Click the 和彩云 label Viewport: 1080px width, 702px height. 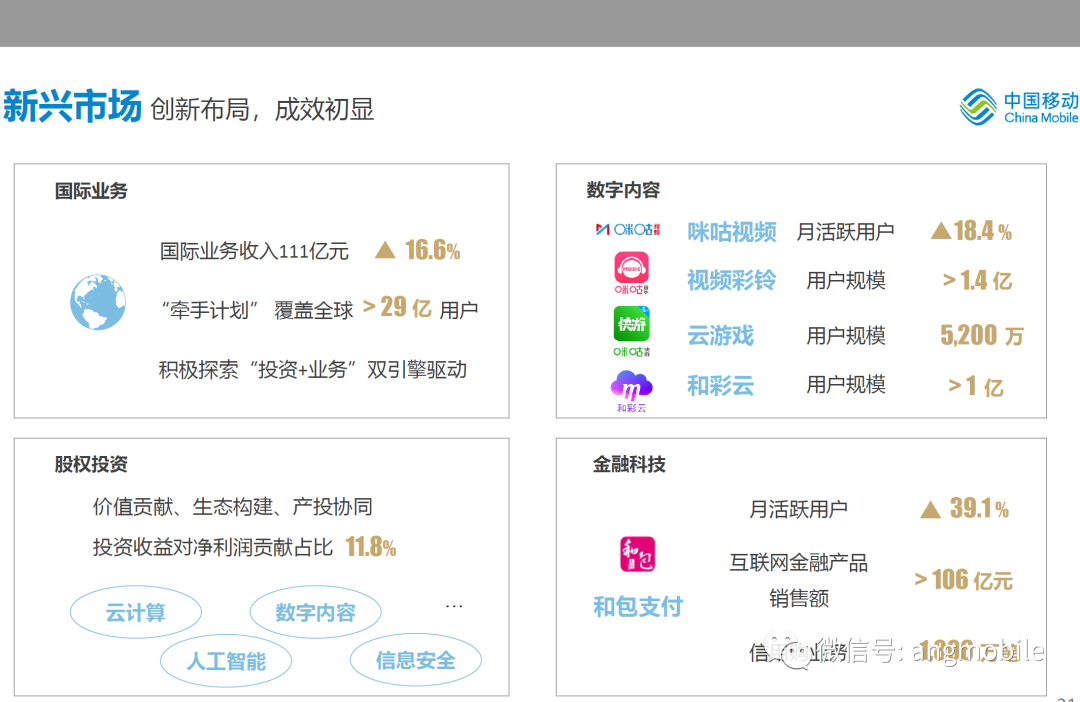click(x=720, y=385)
